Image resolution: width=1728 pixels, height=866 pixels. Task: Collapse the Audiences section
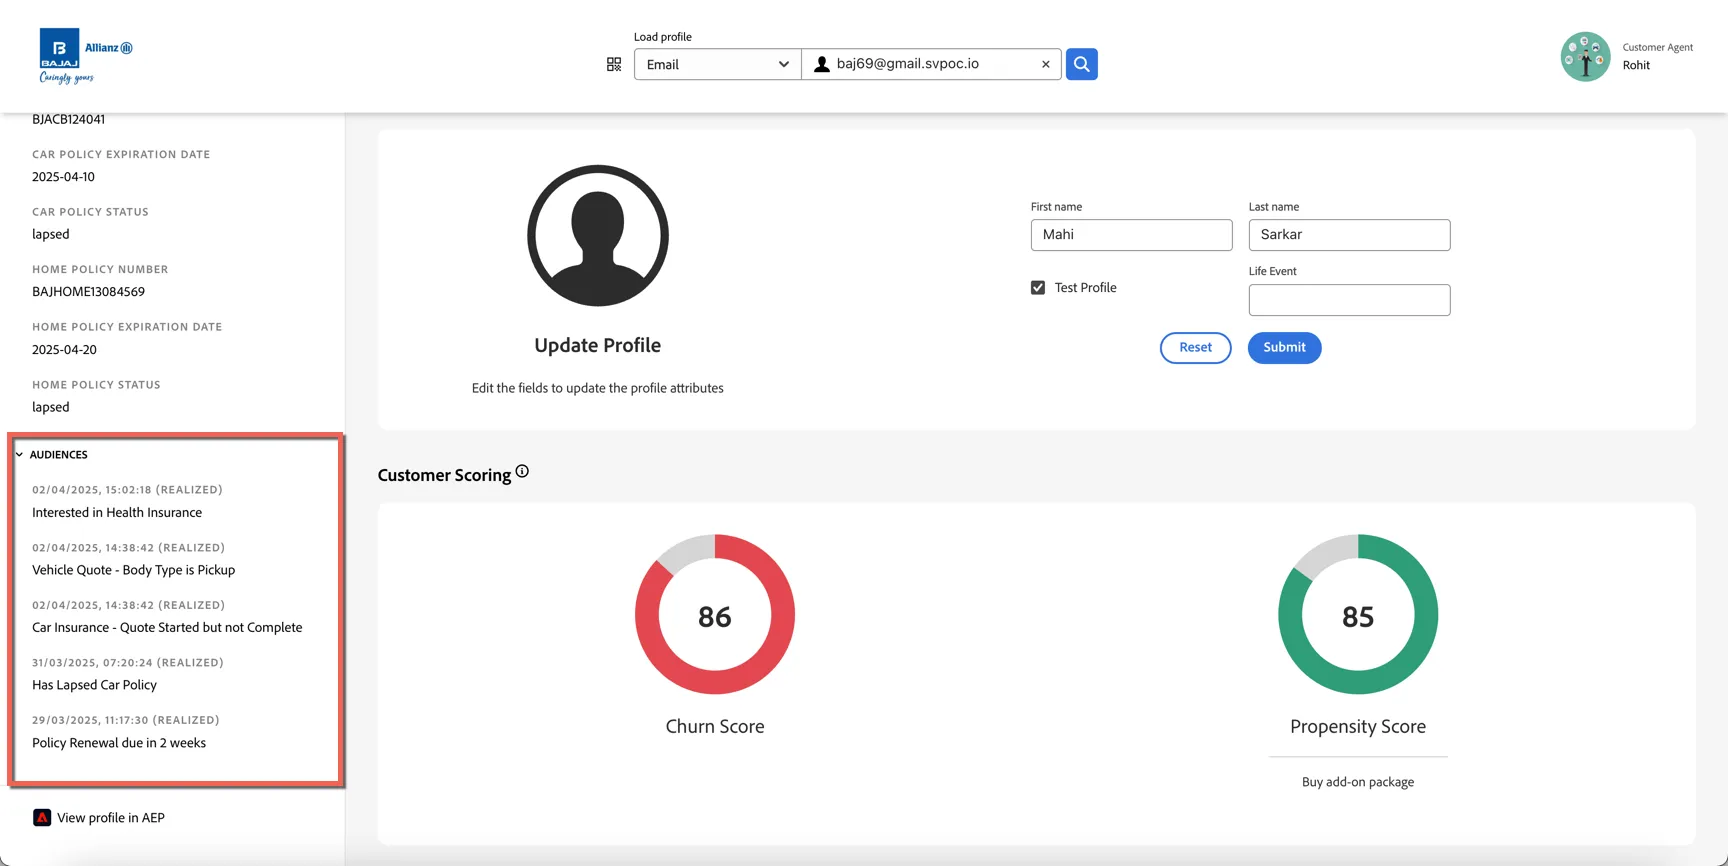(x=20, y=454)
